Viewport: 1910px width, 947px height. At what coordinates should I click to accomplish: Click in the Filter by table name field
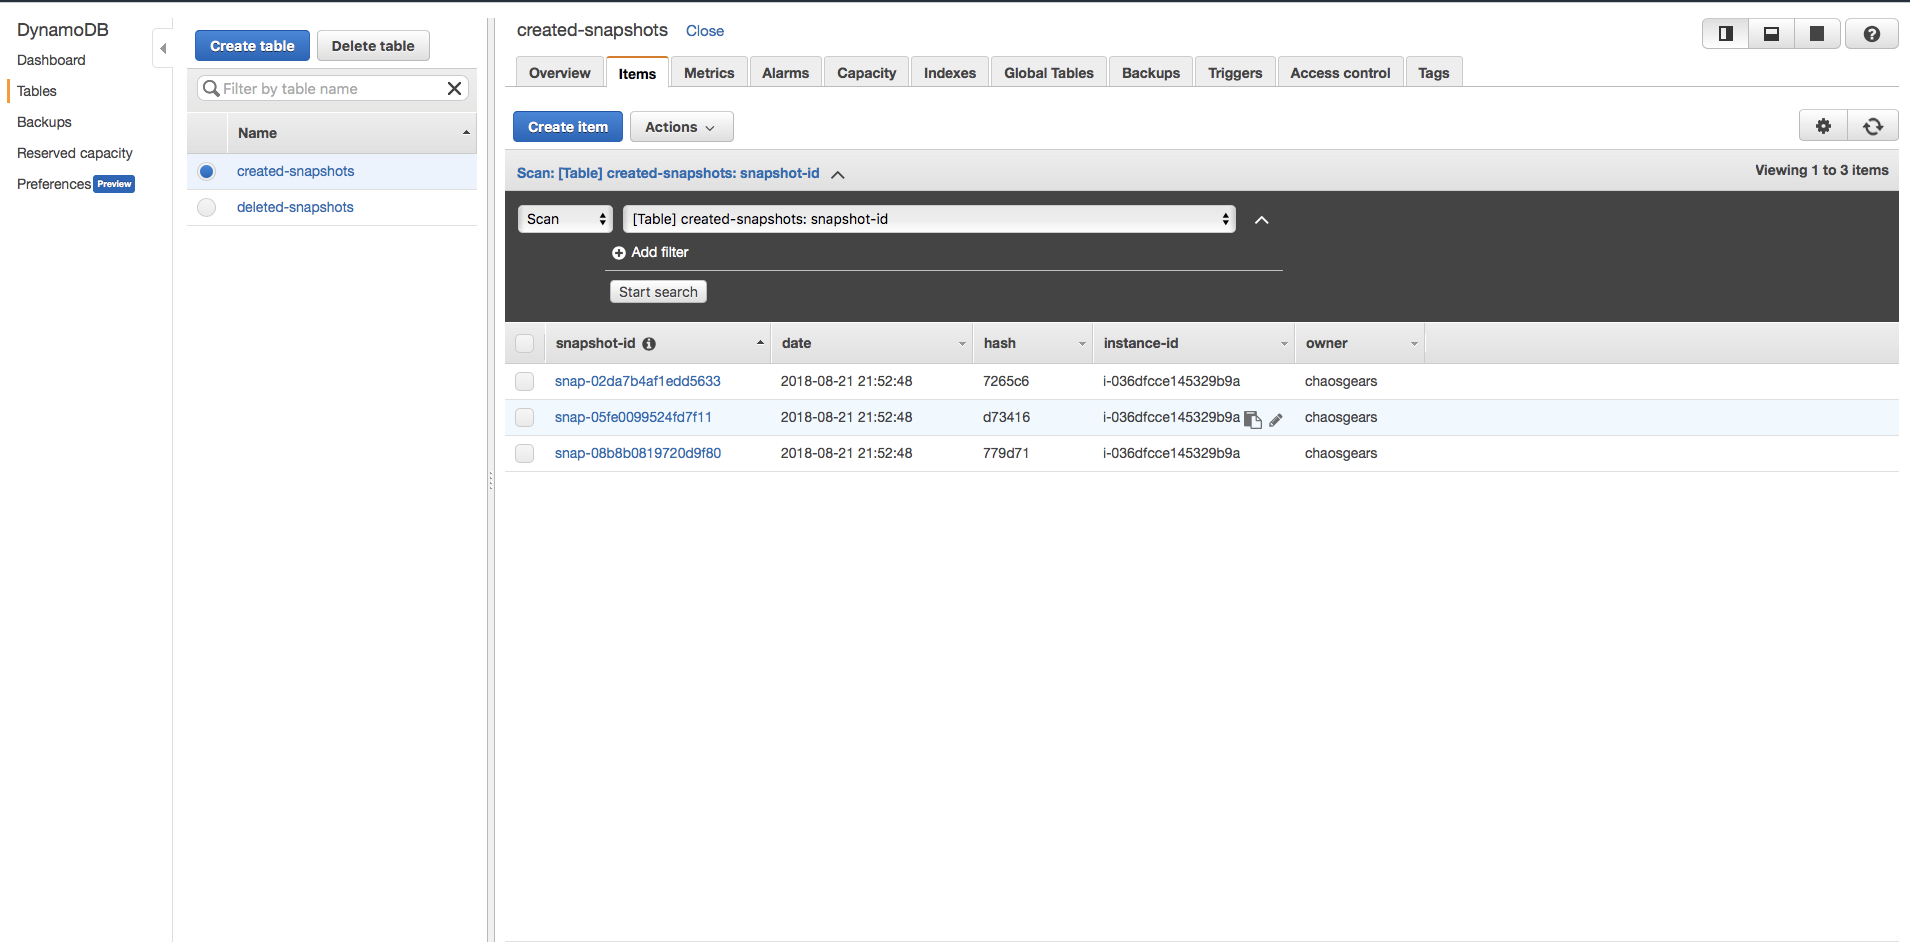pos(330,89)
